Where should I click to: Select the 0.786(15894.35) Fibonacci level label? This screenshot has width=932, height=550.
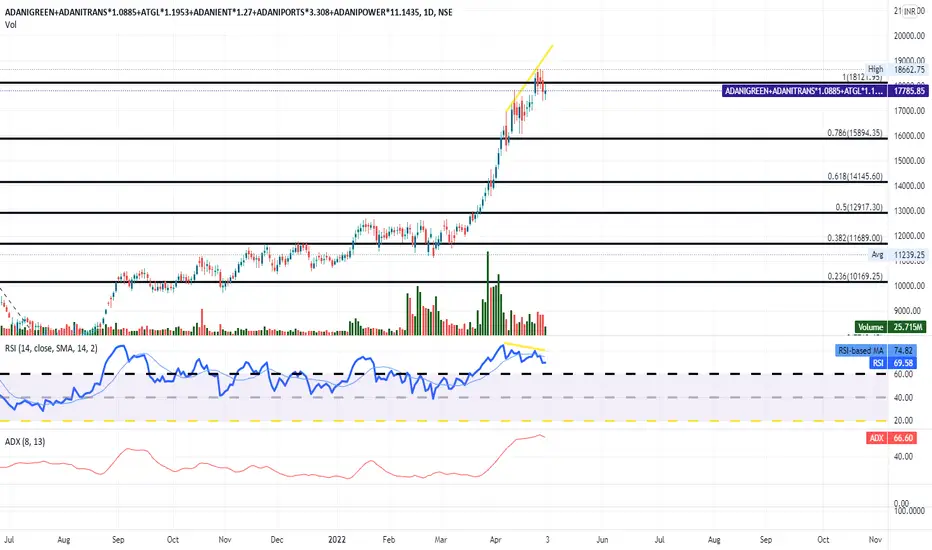click(855, 133)
